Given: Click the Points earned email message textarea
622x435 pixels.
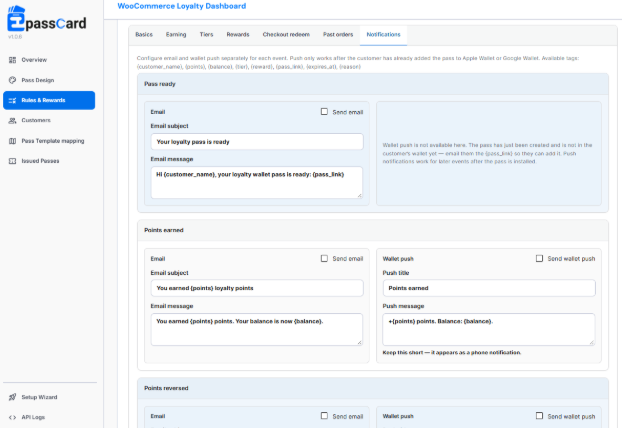Looking at the screenshot, I should pyautogui.click(x=257, y=329).
